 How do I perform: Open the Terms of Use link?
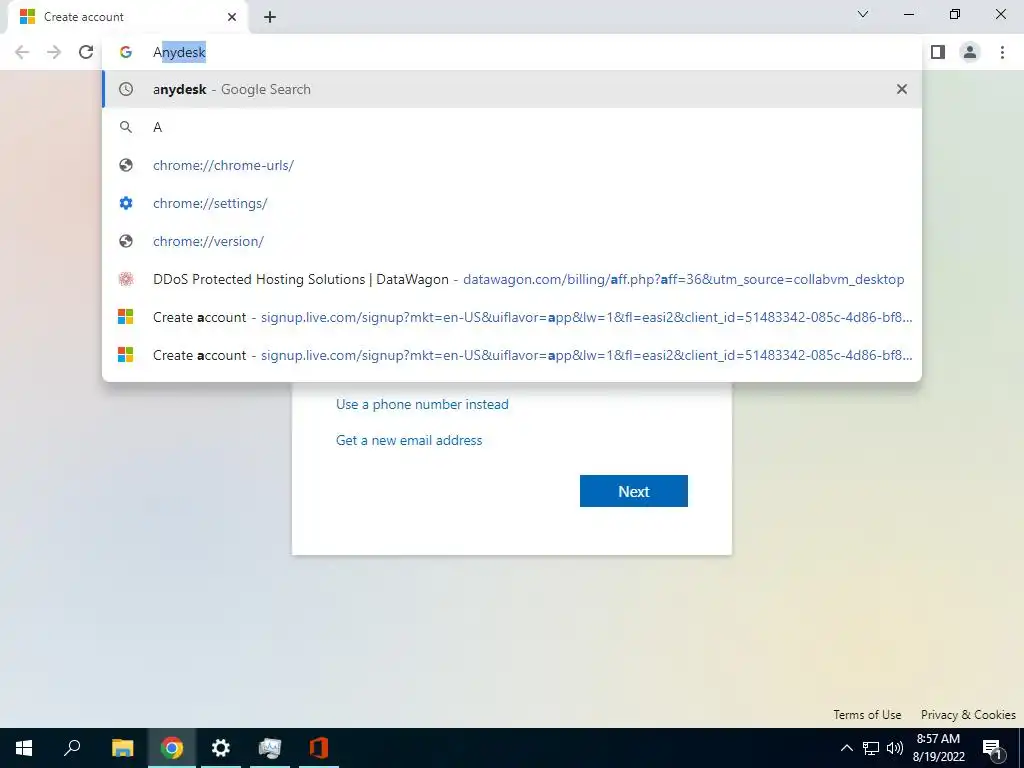pyautogui.click(x=867, y=714)
